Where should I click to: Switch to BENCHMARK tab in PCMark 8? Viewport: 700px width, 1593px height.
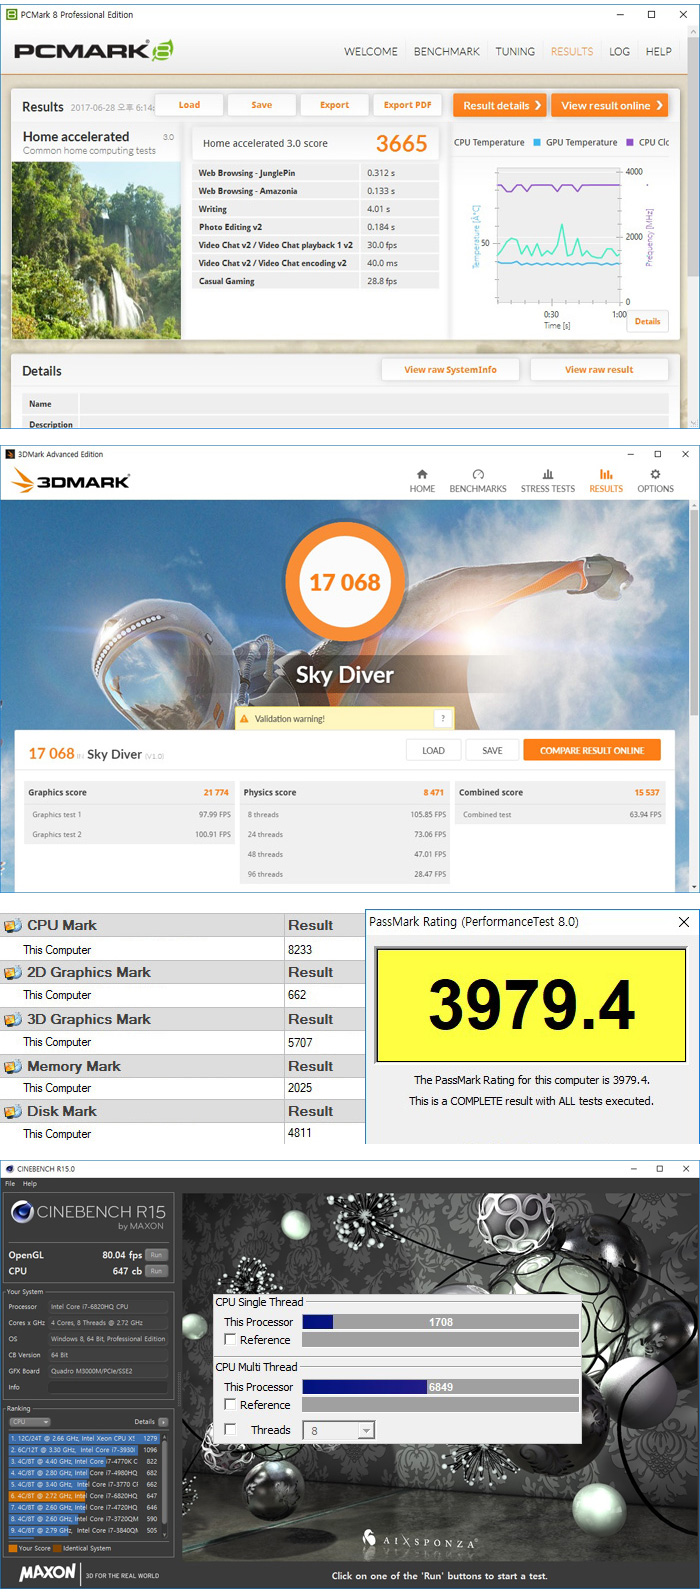[x=447, y=51]
